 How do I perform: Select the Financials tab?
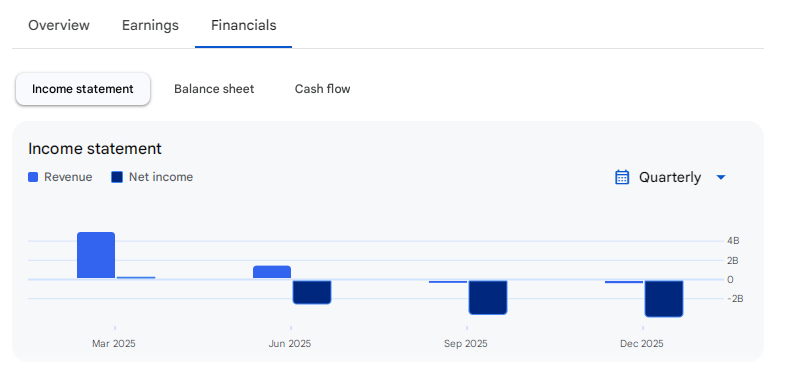tap(243, 25)
